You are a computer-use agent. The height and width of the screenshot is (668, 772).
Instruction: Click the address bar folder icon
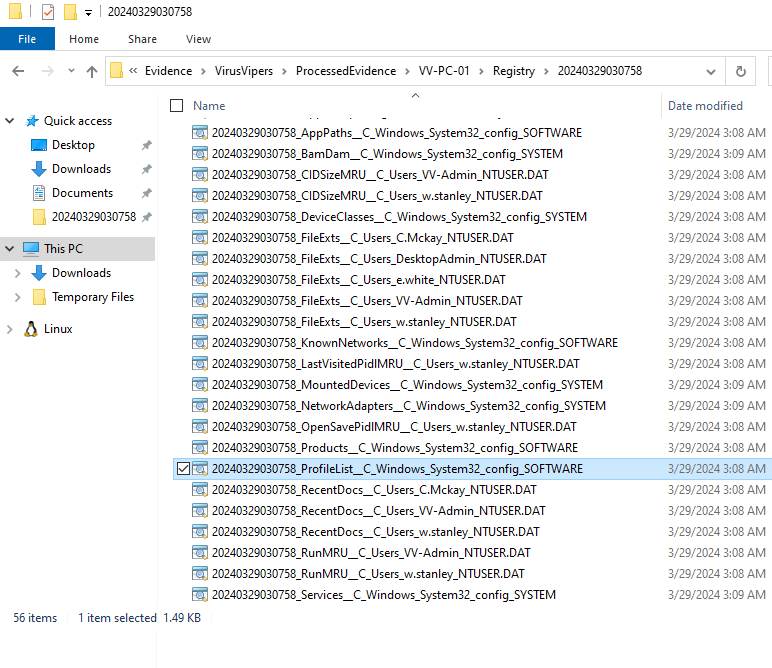[x=116, y=71]
